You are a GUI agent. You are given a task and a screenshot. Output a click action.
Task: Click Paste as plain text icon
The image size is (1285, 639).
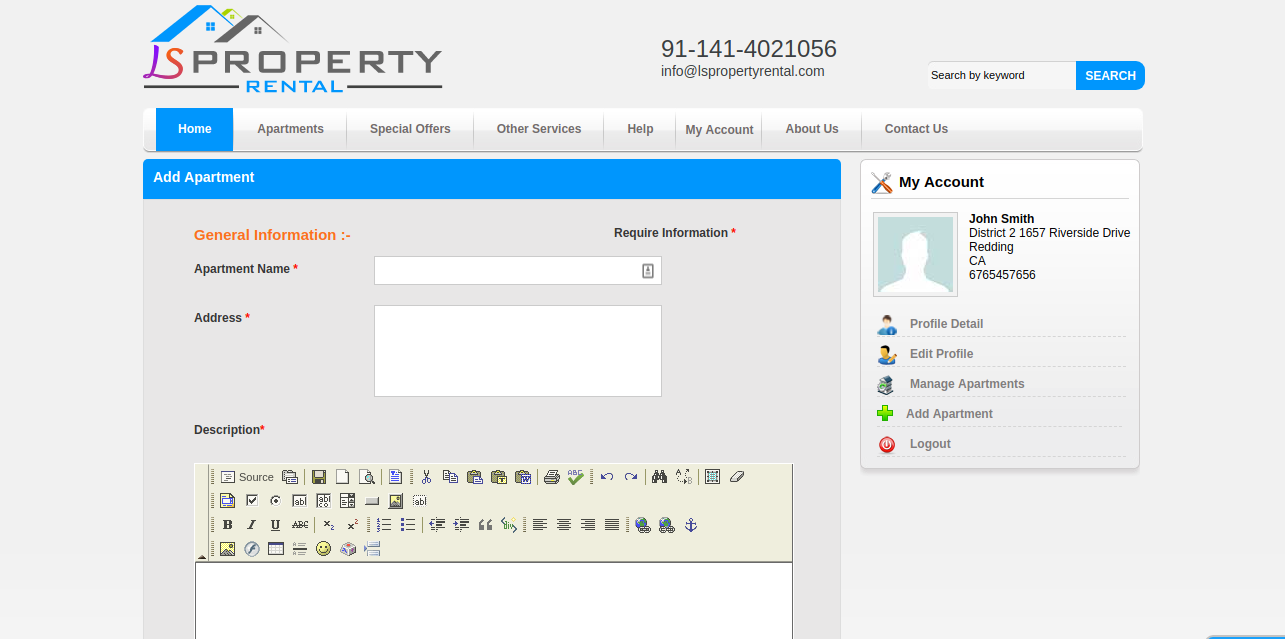click(x=499, y=477)
